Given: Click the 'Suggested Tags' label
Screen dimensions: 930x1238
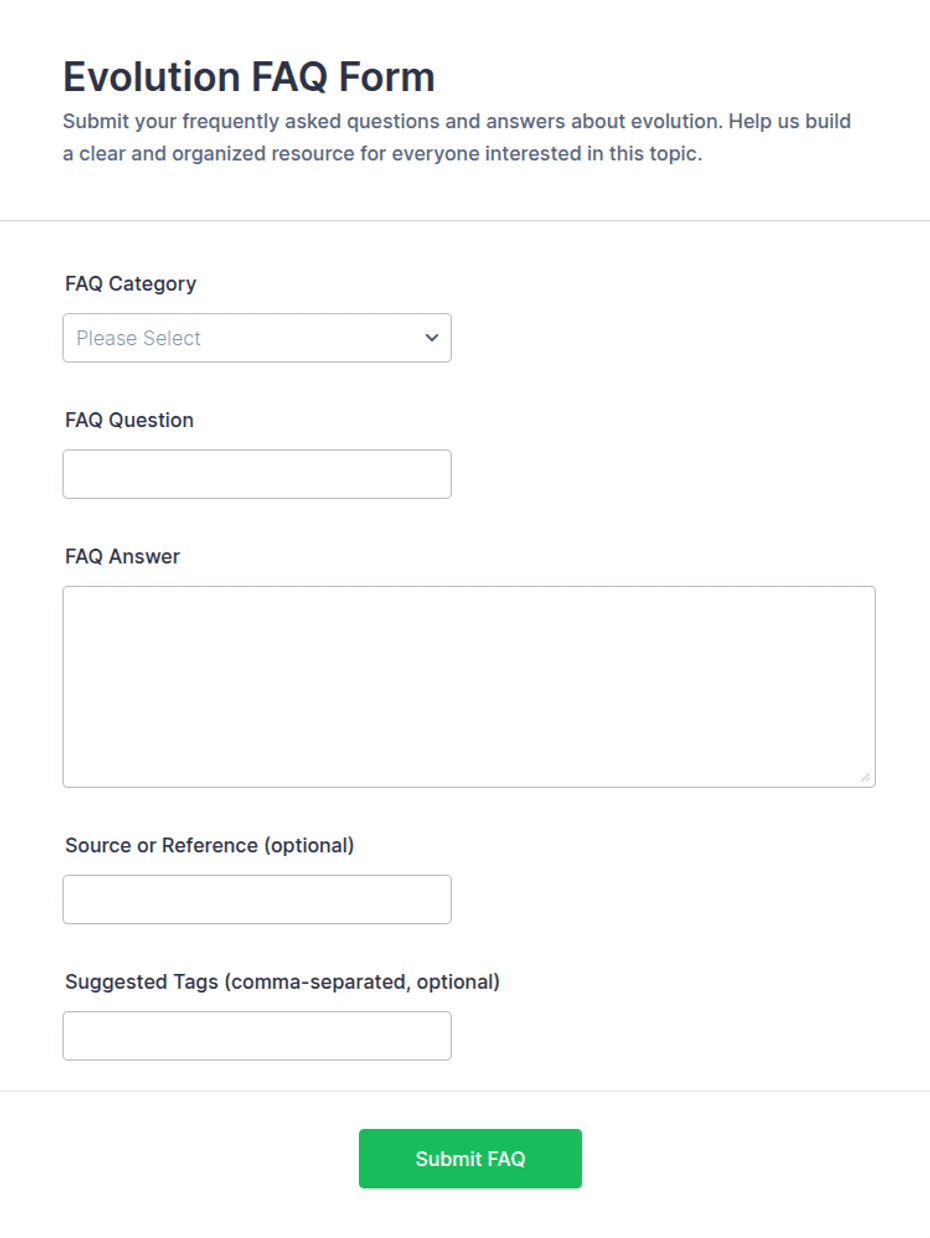Looking at the screenshot, I should point(141,982).
